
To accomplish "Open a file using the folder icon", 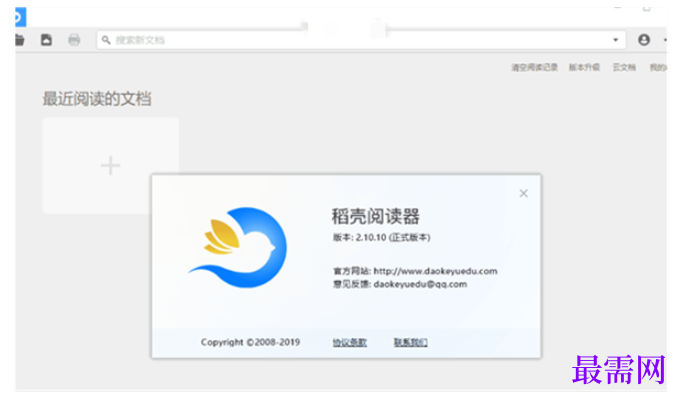I will point(20,40).
